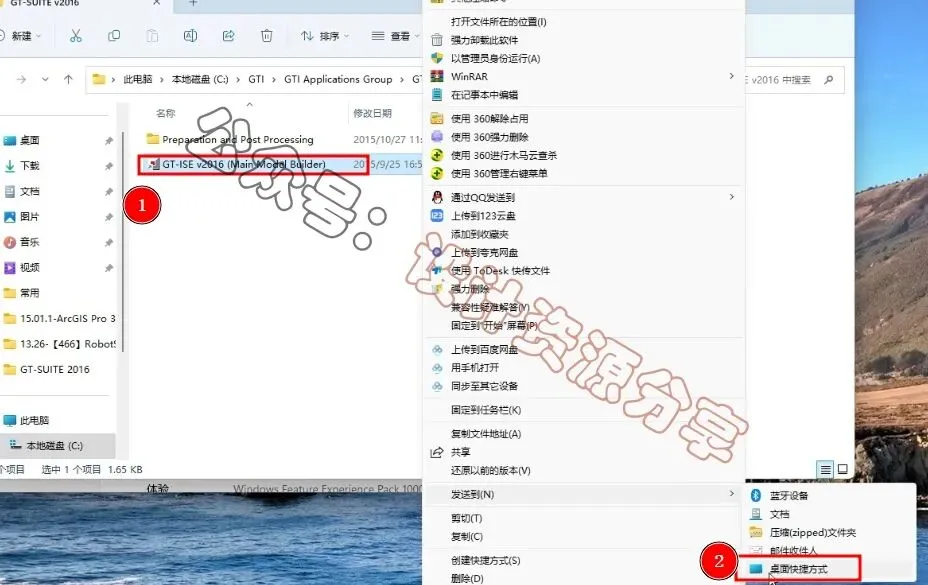Click GTI Applications Group breadcrumb
This screenshot has width=928, height=585.
coord(338,79)
